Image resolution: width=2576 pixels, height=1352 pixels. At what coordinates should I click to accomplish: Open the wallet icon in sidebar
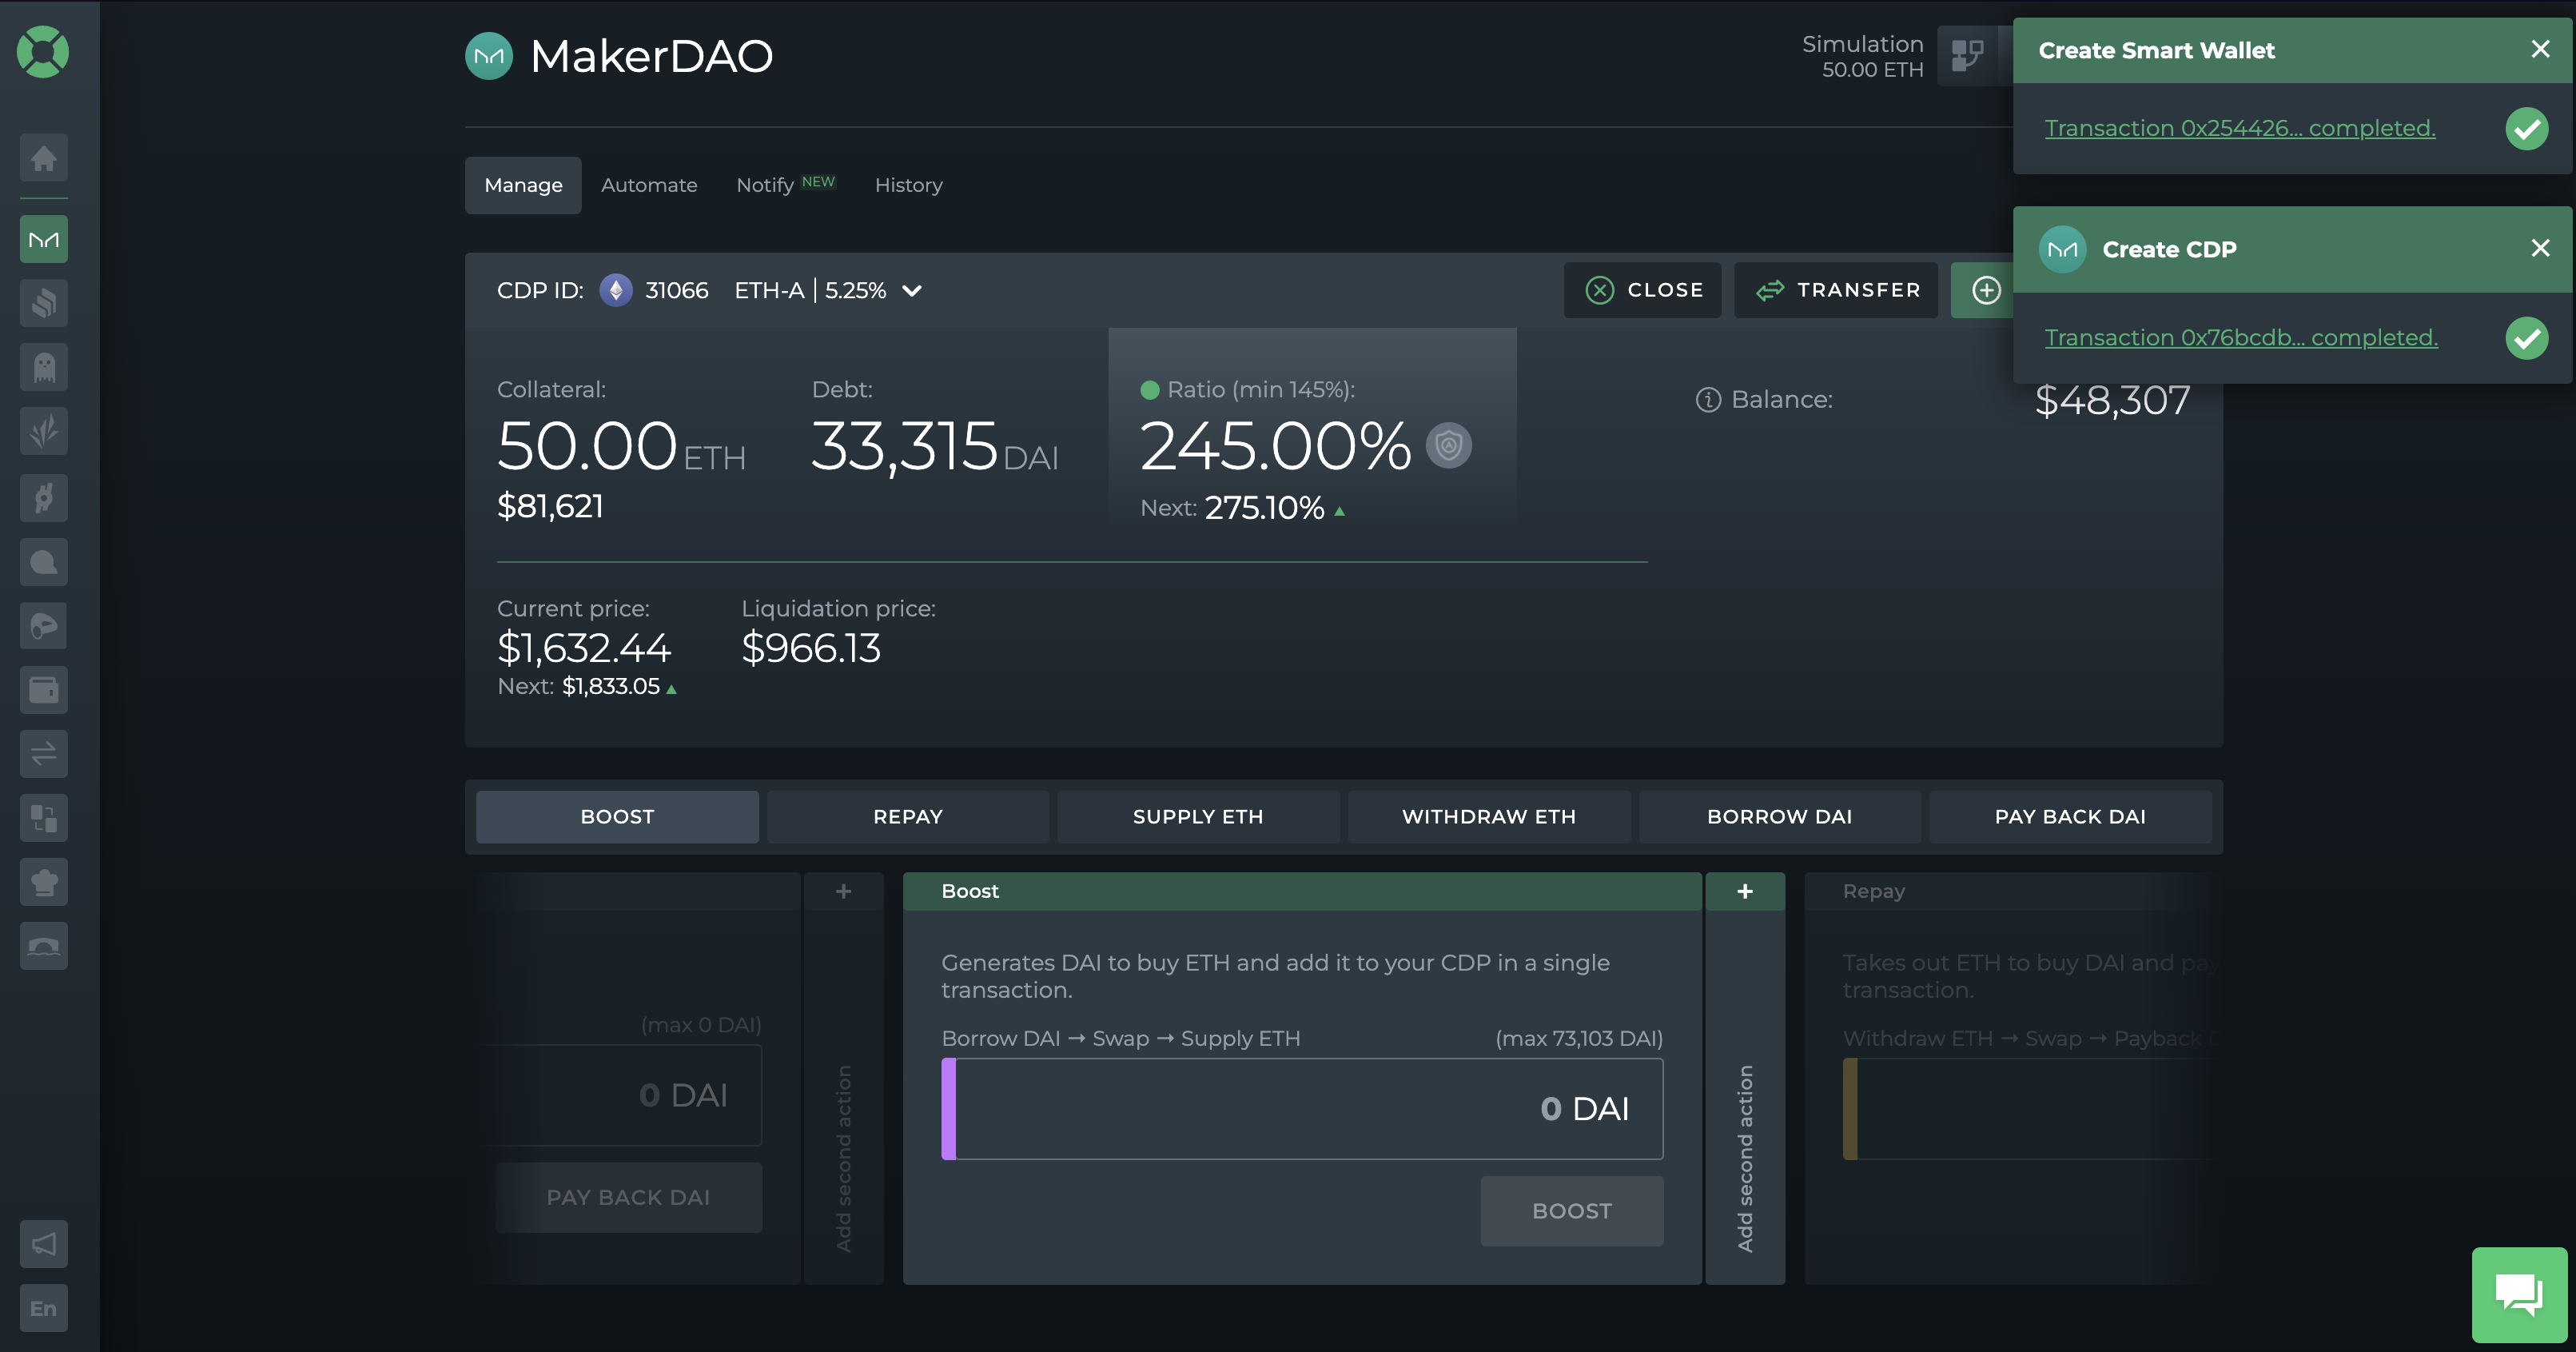[44, 690]
